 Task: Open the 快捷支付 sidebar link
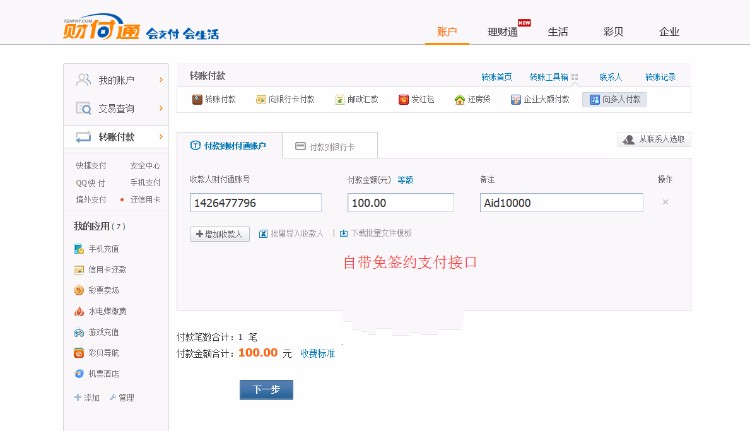91,166
